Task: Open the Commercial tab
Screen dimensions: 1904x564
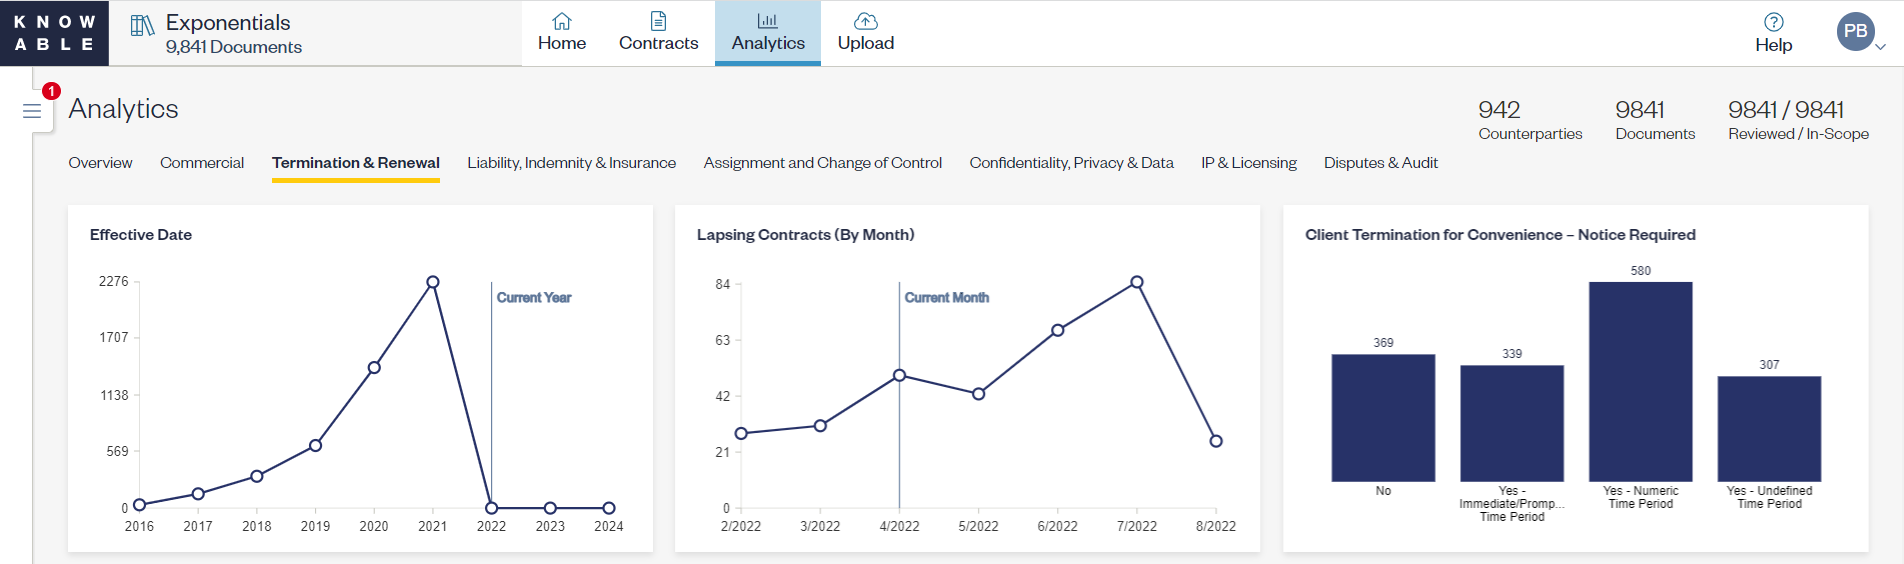Action: 202,163
